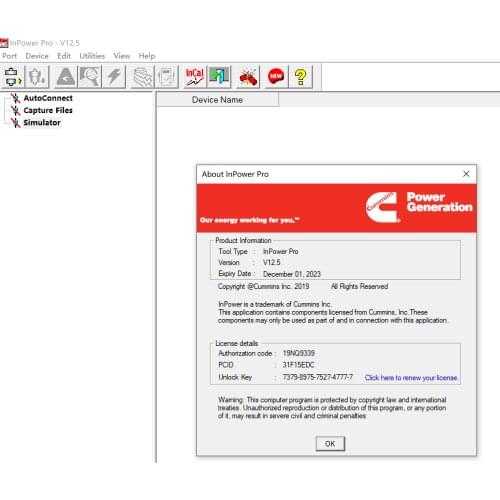This screenshot has height=500, width=500.
Task: Open the Edit menu
Action: point(64,56)
